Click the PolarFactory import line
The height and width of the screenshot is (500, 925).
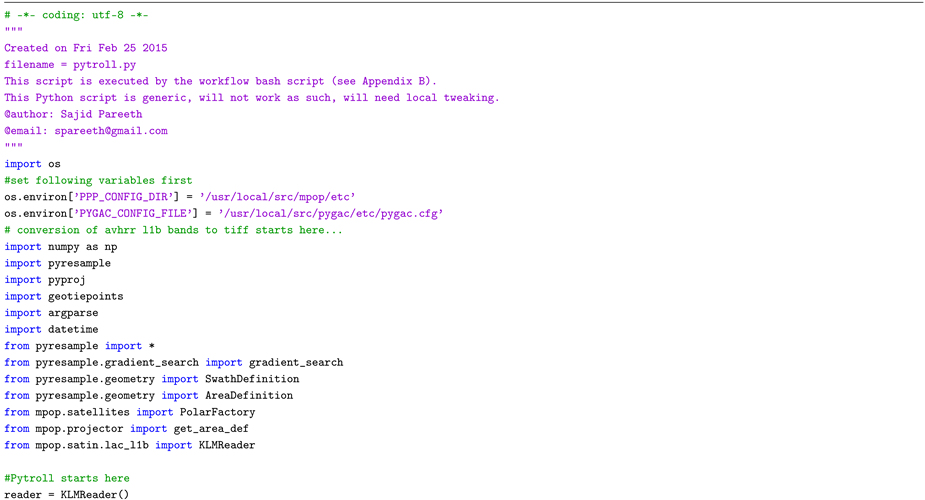coord(130,412)
